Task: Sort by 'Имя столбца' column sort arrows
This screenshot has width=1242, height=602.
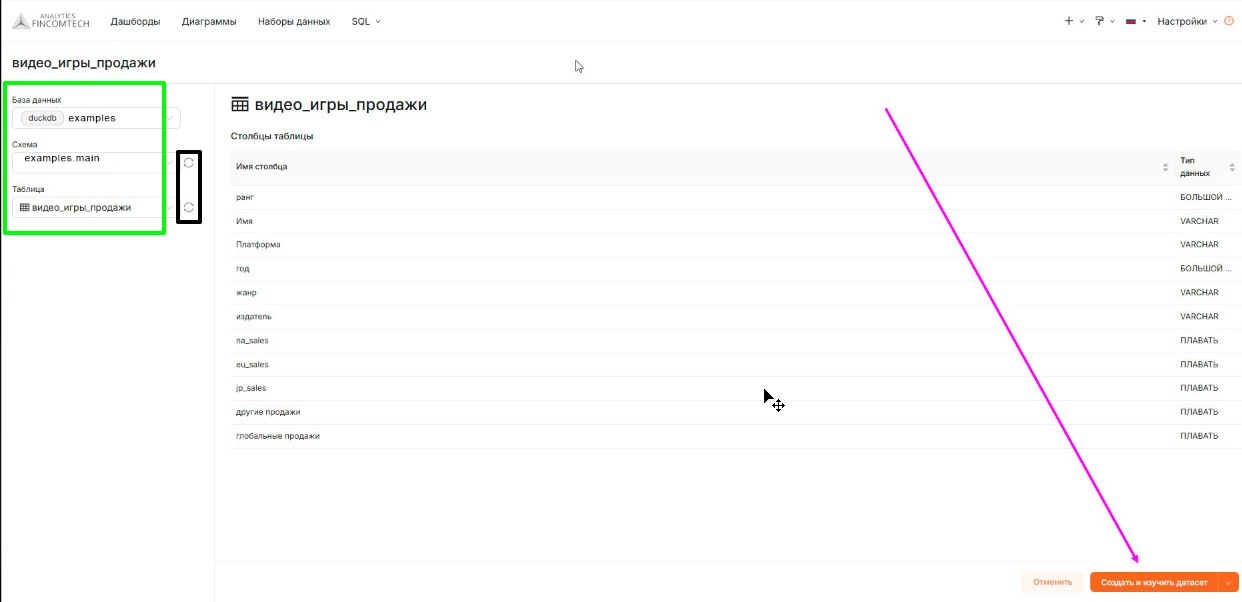Action: tap(1165, 166)
